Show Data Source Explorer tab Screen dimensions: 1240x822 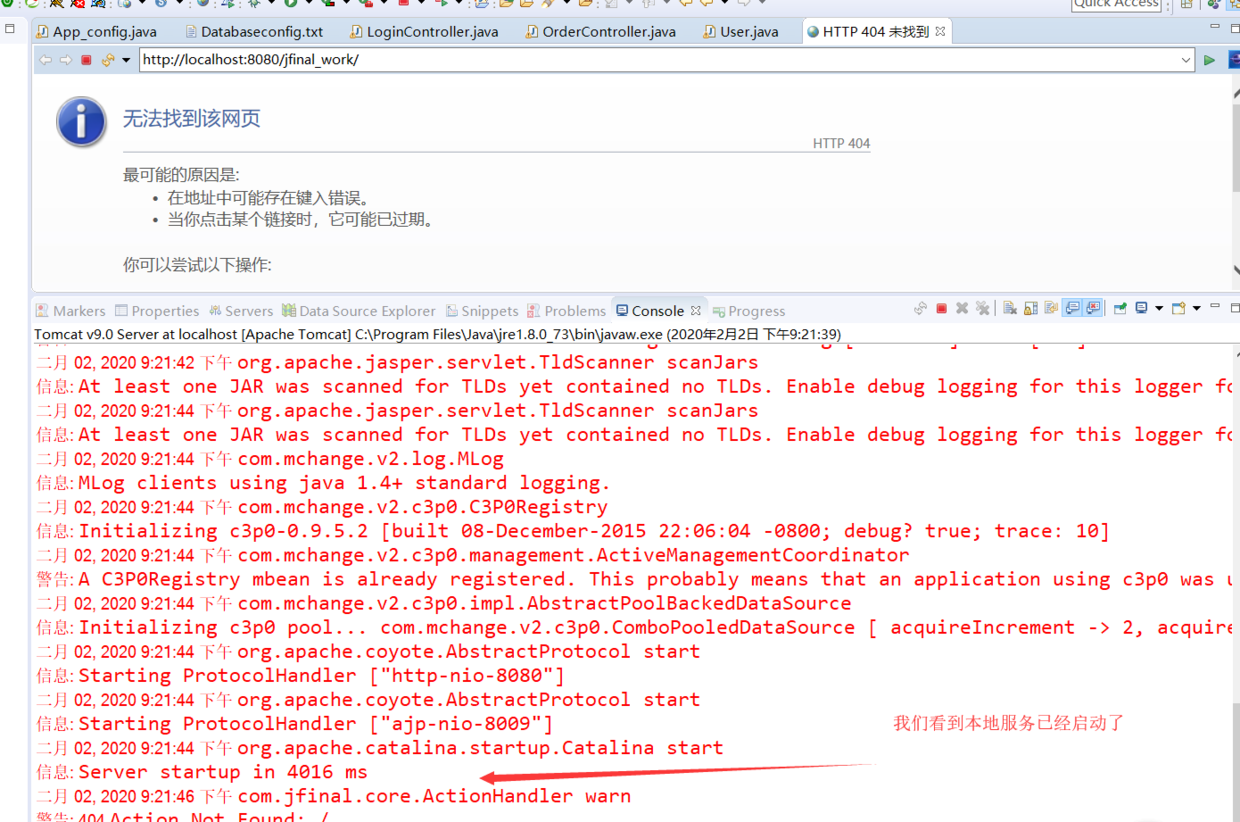(359, 311)
